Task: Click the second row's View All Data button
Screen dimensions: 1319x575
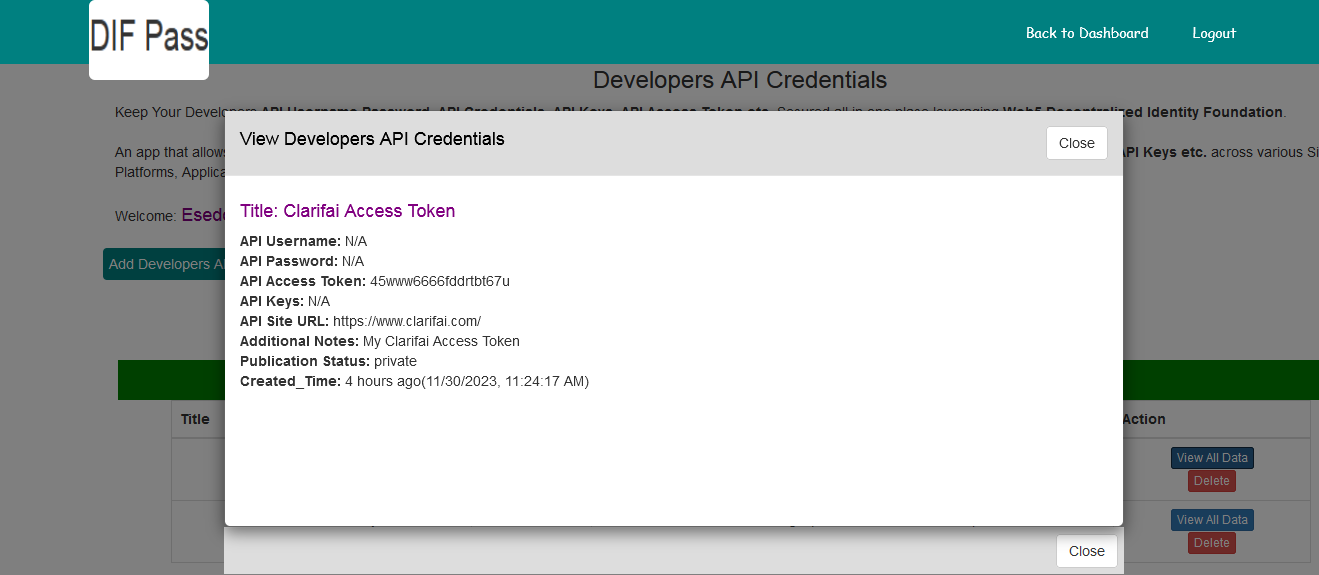Action: click(1212, 520)
